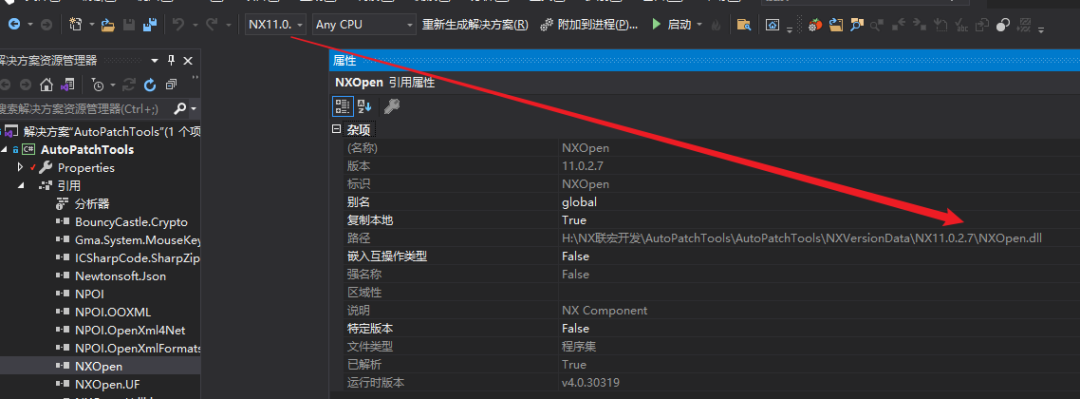Close the Solution Explorer panel

click(x=188, y=61)
